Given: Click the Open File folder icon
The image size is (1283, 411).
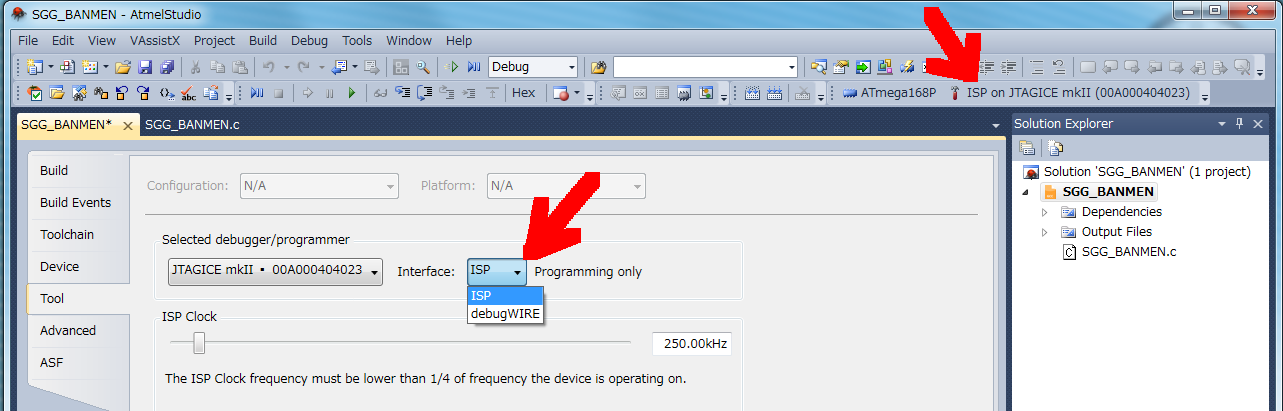Looking at the screenshot, I should 123,67.
